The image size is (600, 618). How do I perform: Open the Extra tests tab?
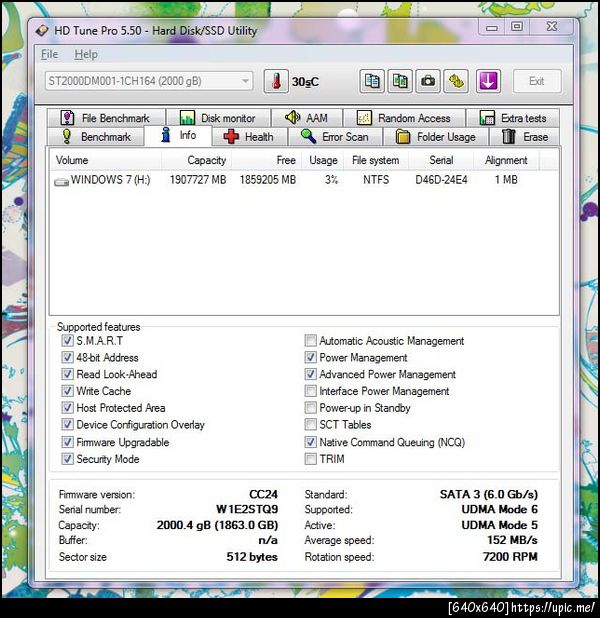pos(513,118)
